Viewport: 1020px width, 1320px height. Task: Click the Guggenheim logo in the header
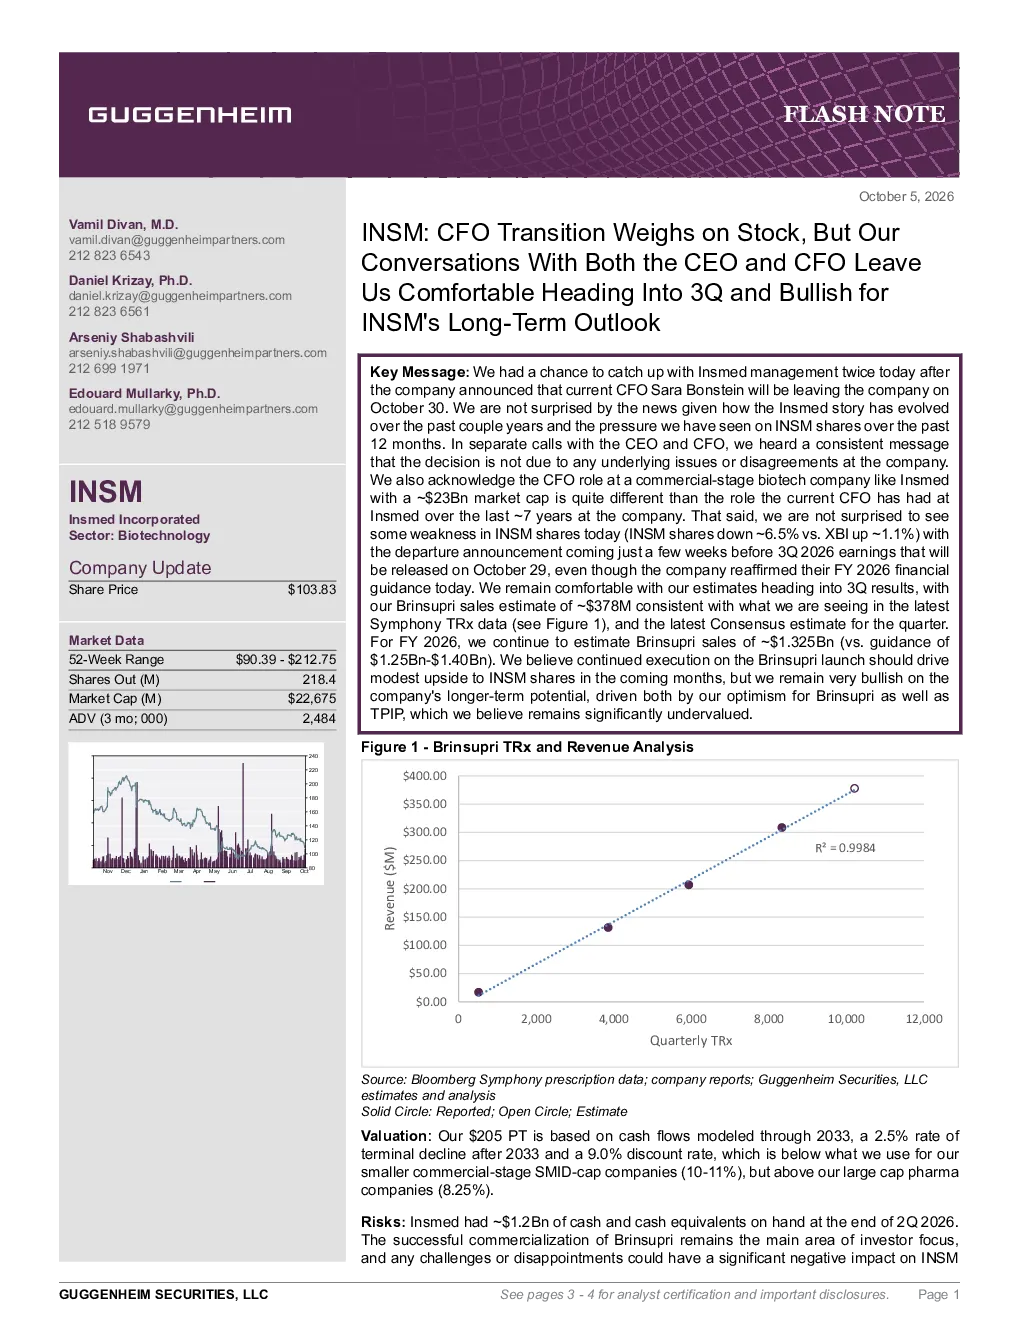(190, 115)
